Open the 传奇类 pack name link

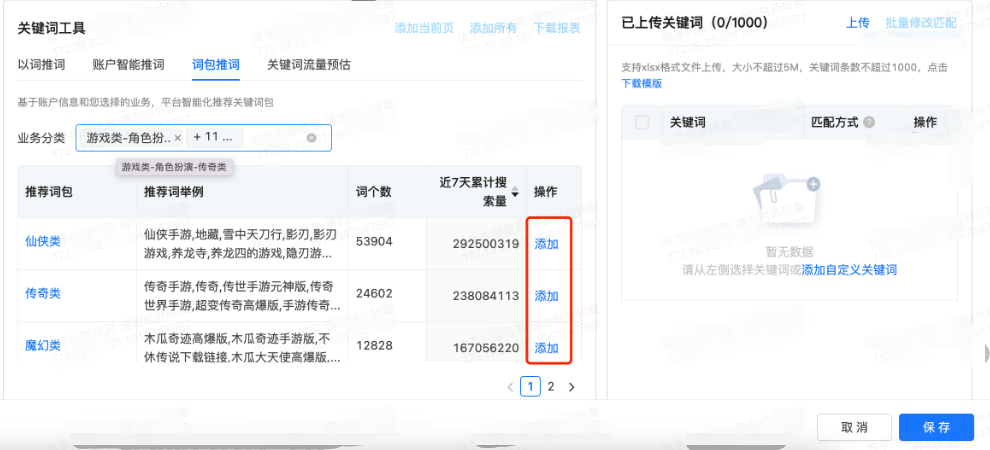click(43, 293)
